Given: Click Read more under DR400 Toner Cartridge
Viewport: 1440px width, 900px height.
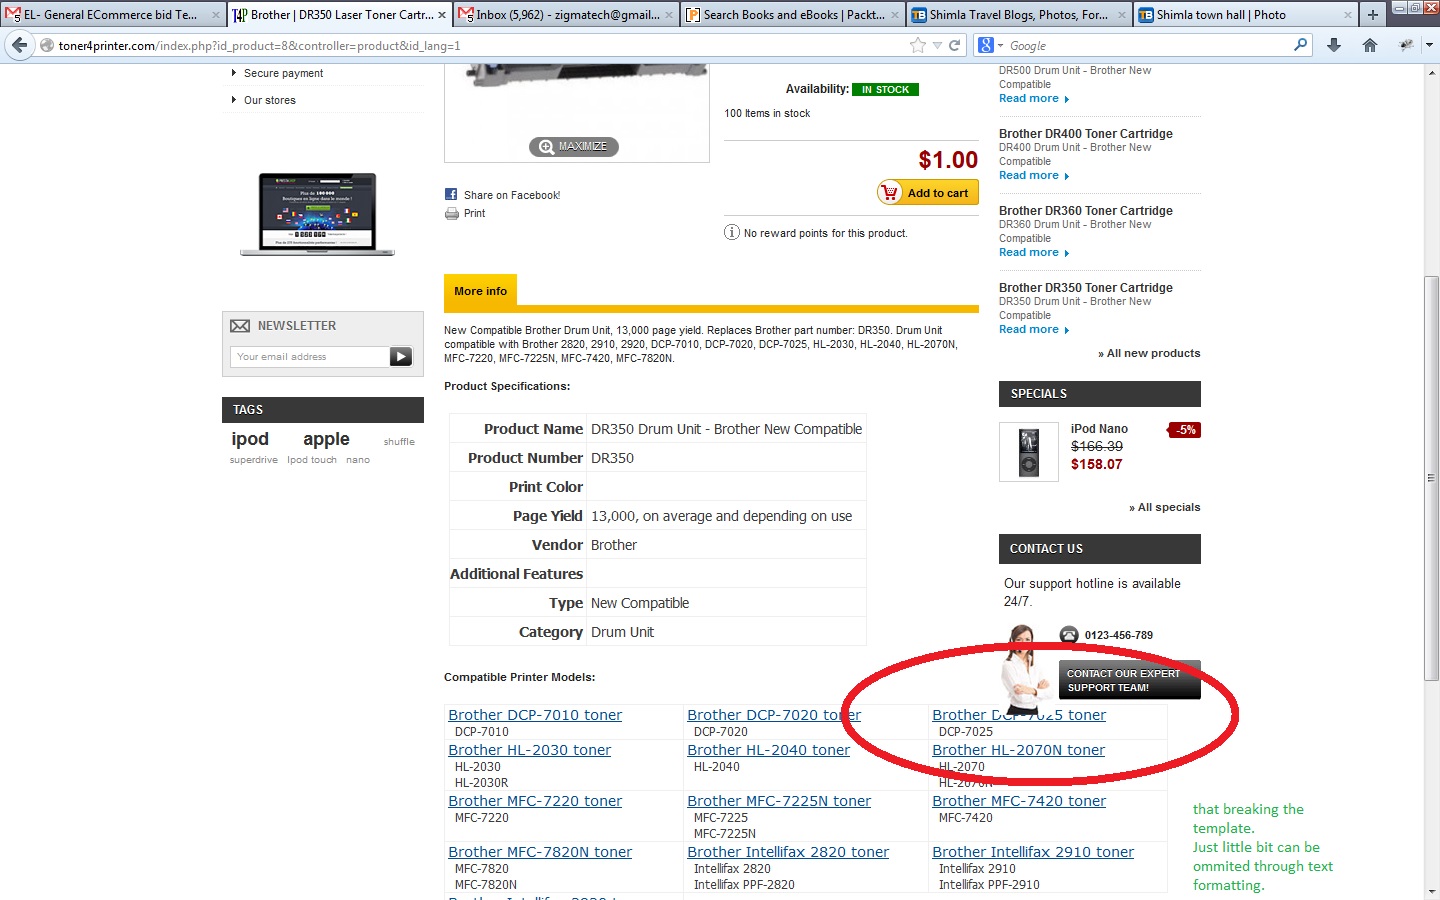Looking at the screenshot, I should pyautogui.click(x=1034, y=175).
